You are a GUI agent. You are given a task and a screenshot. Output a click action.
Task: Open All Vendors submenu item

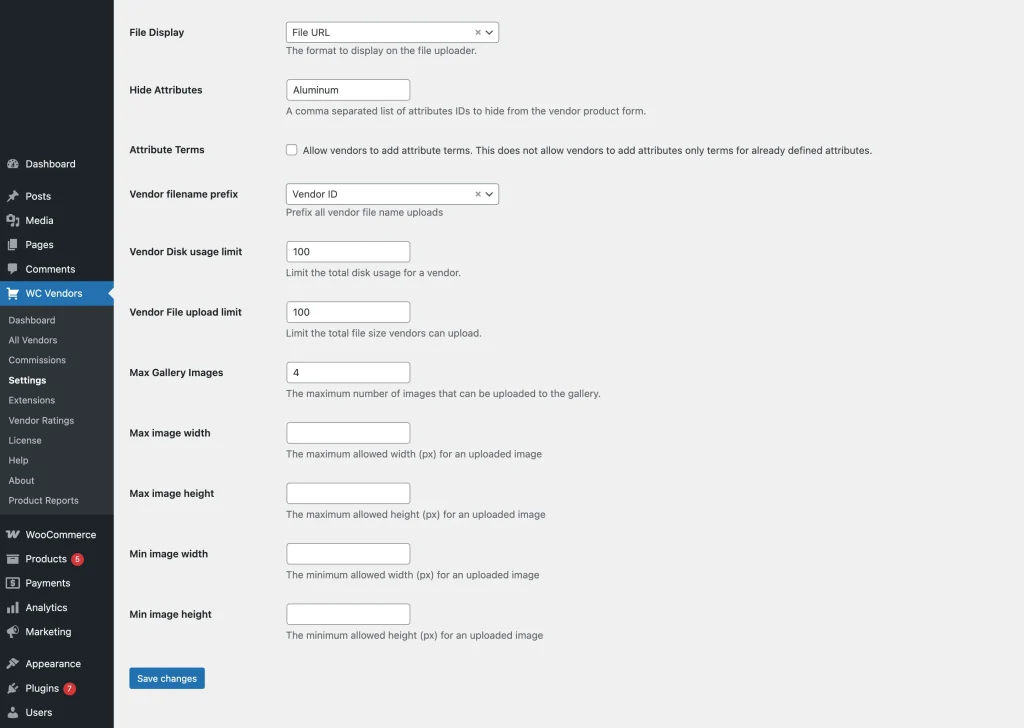pyautogui.click(x=33, y=340)
